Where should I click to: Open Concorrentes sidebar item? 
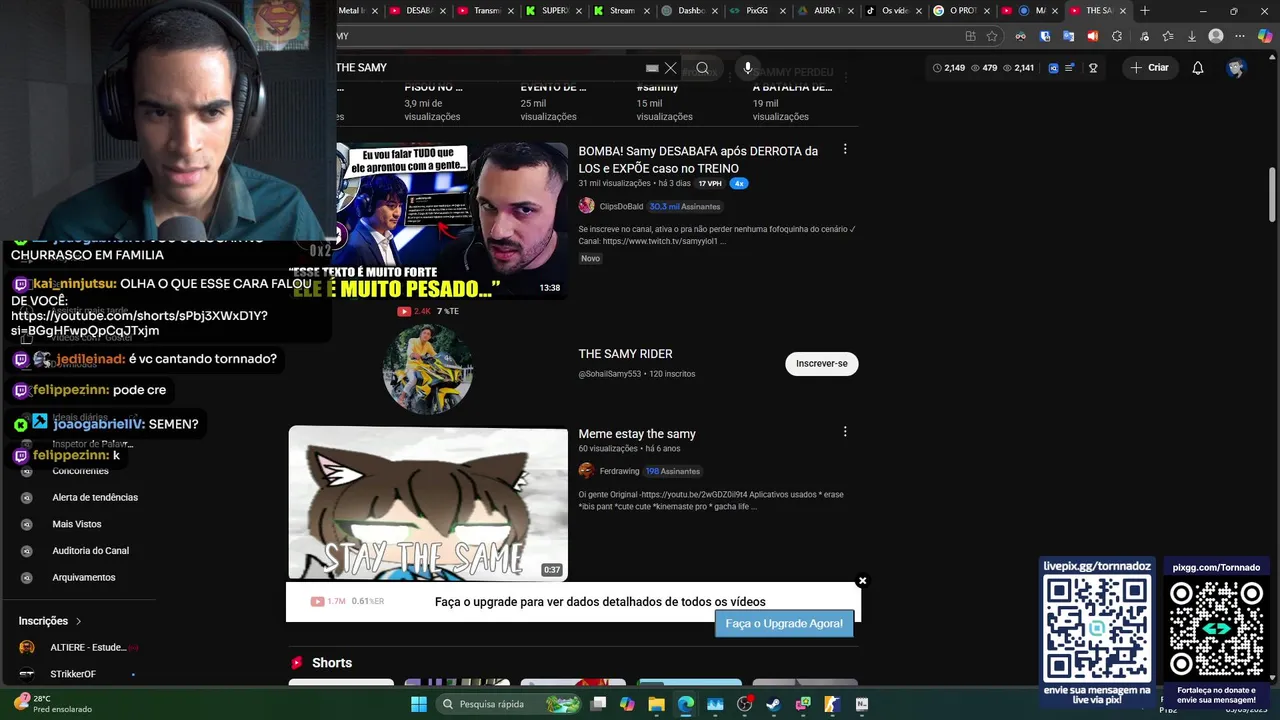pos(80,471)
